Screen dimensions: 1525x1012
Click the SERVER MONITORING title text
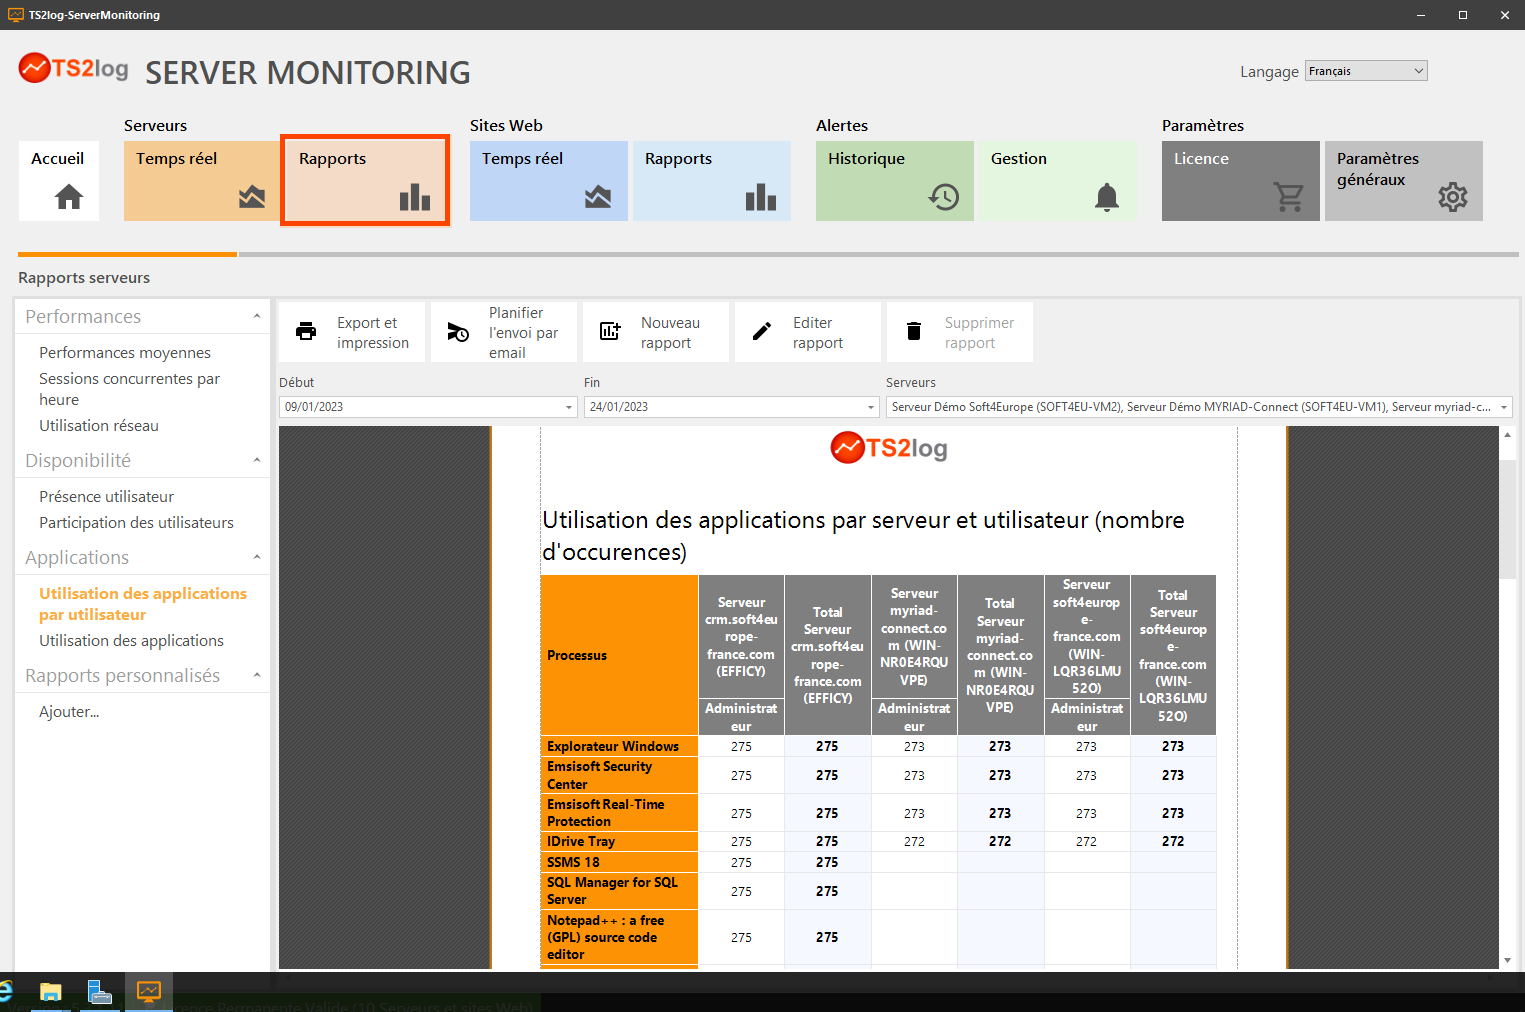pyautogui.click(x=308, y=72)
